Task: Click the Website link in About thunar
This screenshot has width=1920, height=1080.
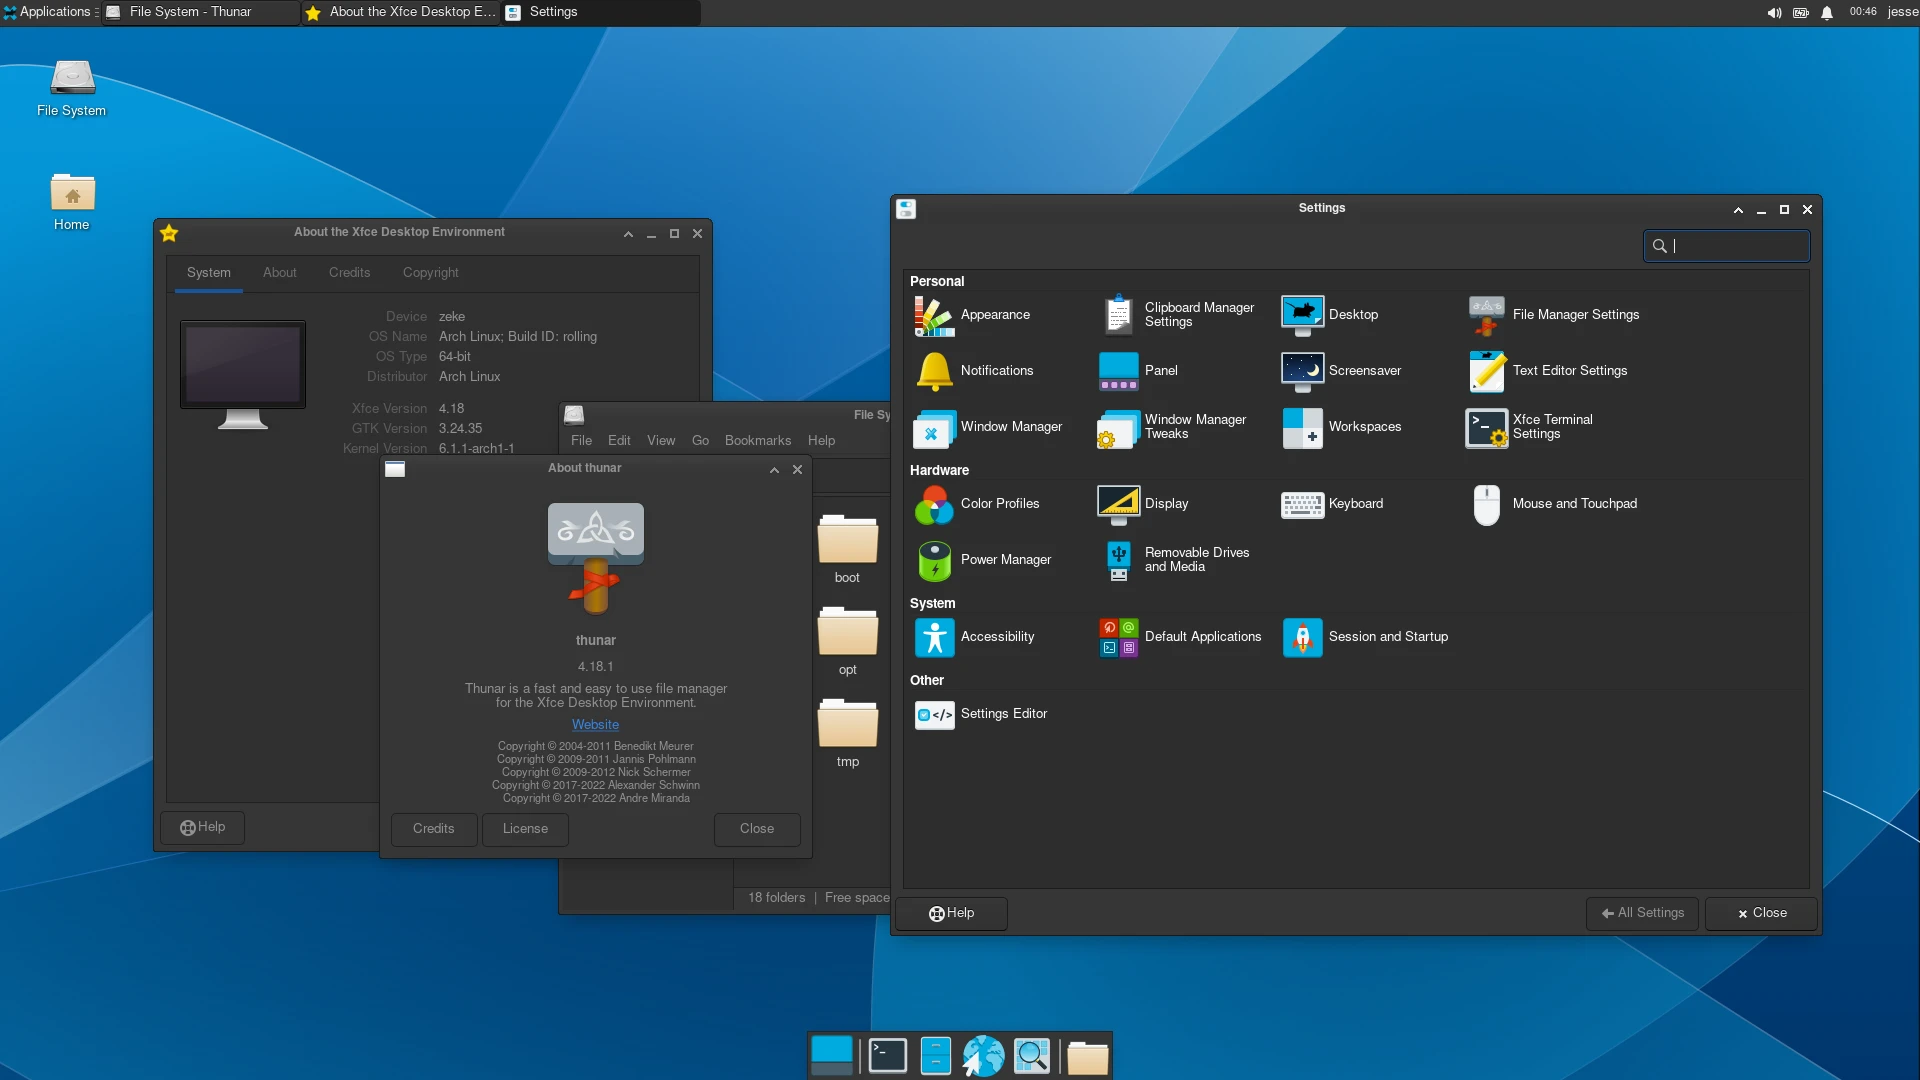Action: tap(596, 724)
